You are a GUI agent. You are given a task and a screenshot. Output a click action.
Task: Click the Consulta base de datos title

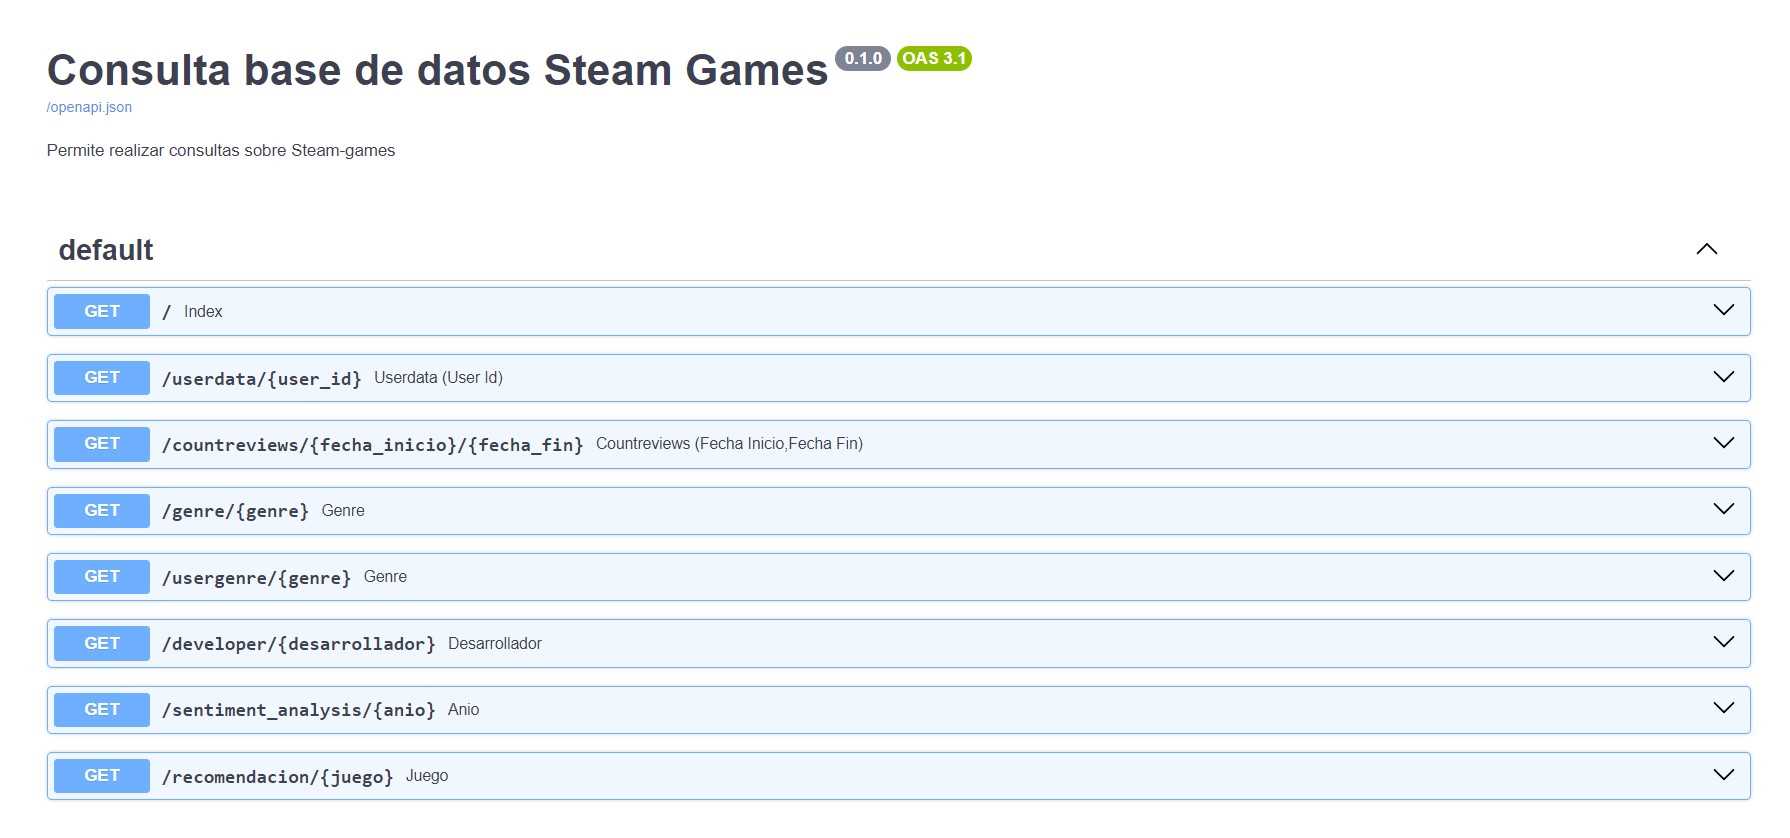[x=437, y=70]
